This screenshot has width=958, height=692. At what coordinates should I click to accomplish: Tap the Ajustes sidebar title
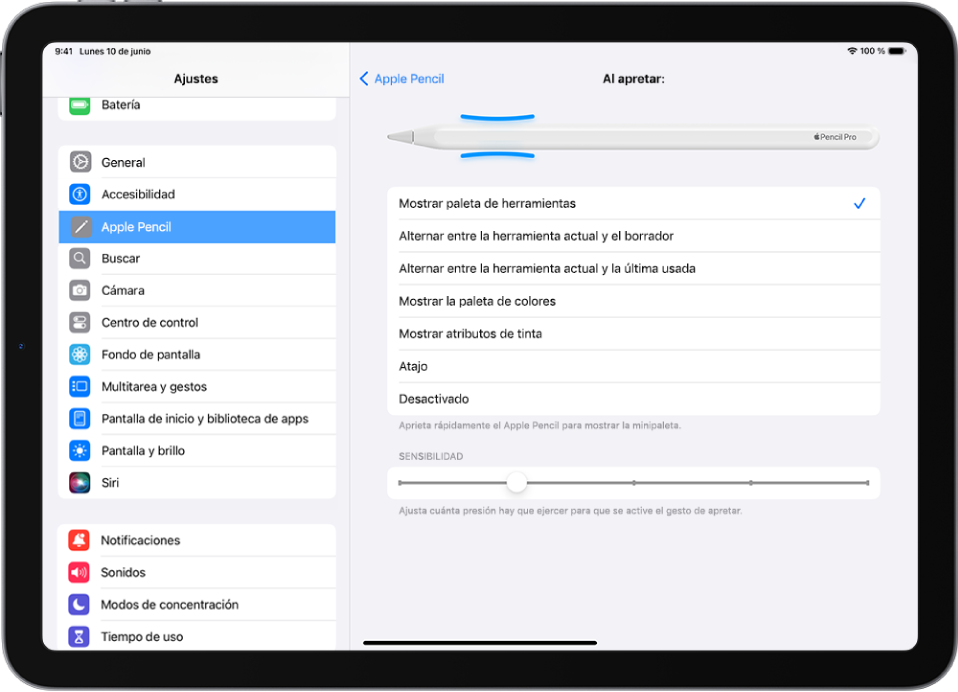pos(196,79)
